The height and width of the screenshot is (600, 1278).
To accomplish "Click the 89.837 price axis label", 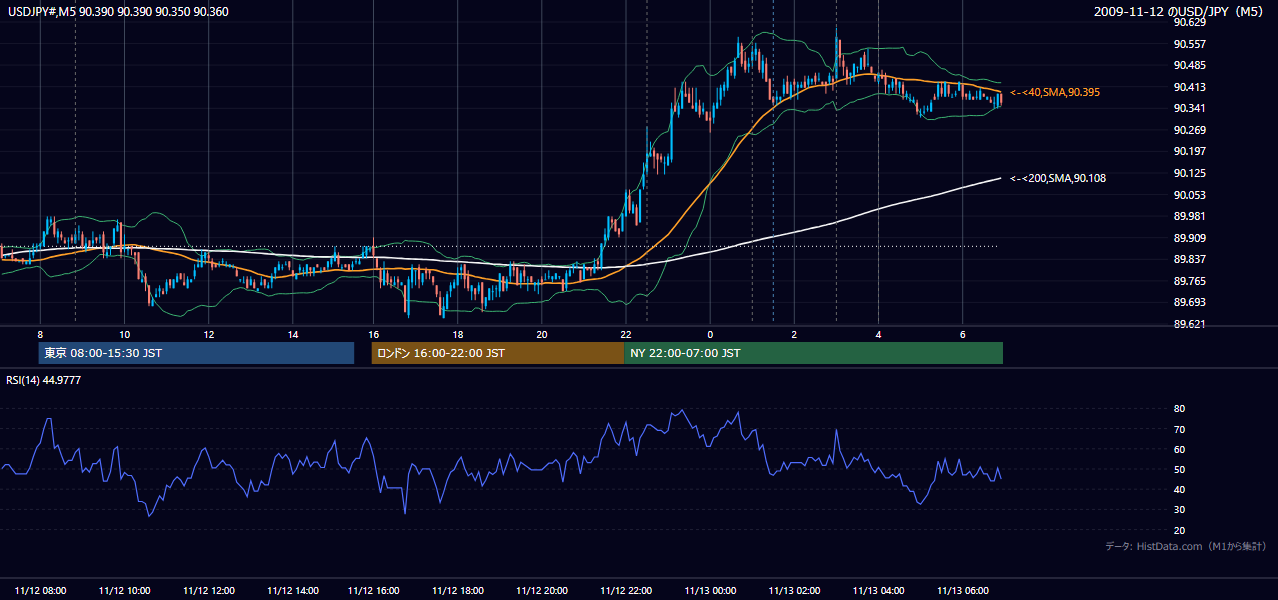I will click(1189, 259).
